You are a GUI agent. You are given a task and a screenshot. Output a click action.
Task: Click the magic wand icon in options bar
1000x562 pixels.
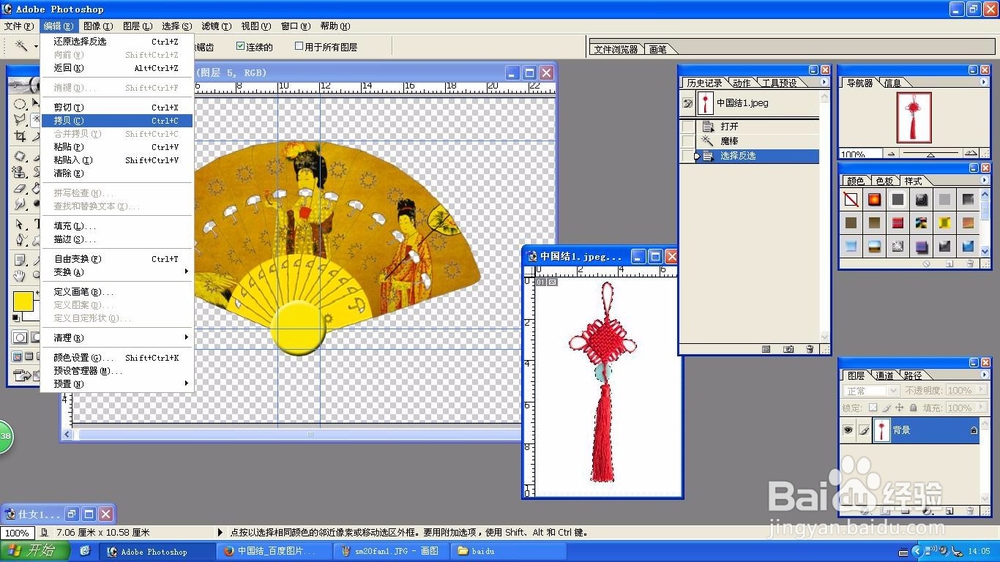pos(21,45)
